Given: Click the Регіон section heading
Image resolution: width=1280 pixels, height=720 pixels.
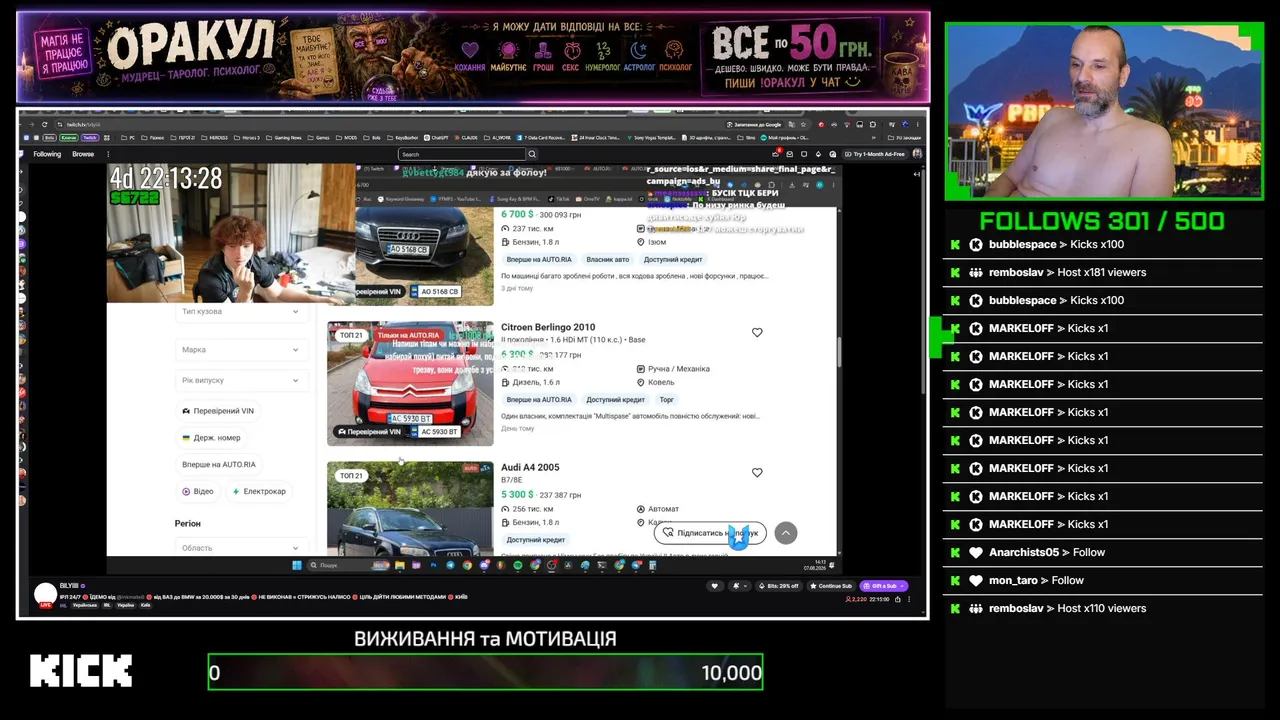Looking at the screenshot, I should pyautogui.click(x=188, y=523).
